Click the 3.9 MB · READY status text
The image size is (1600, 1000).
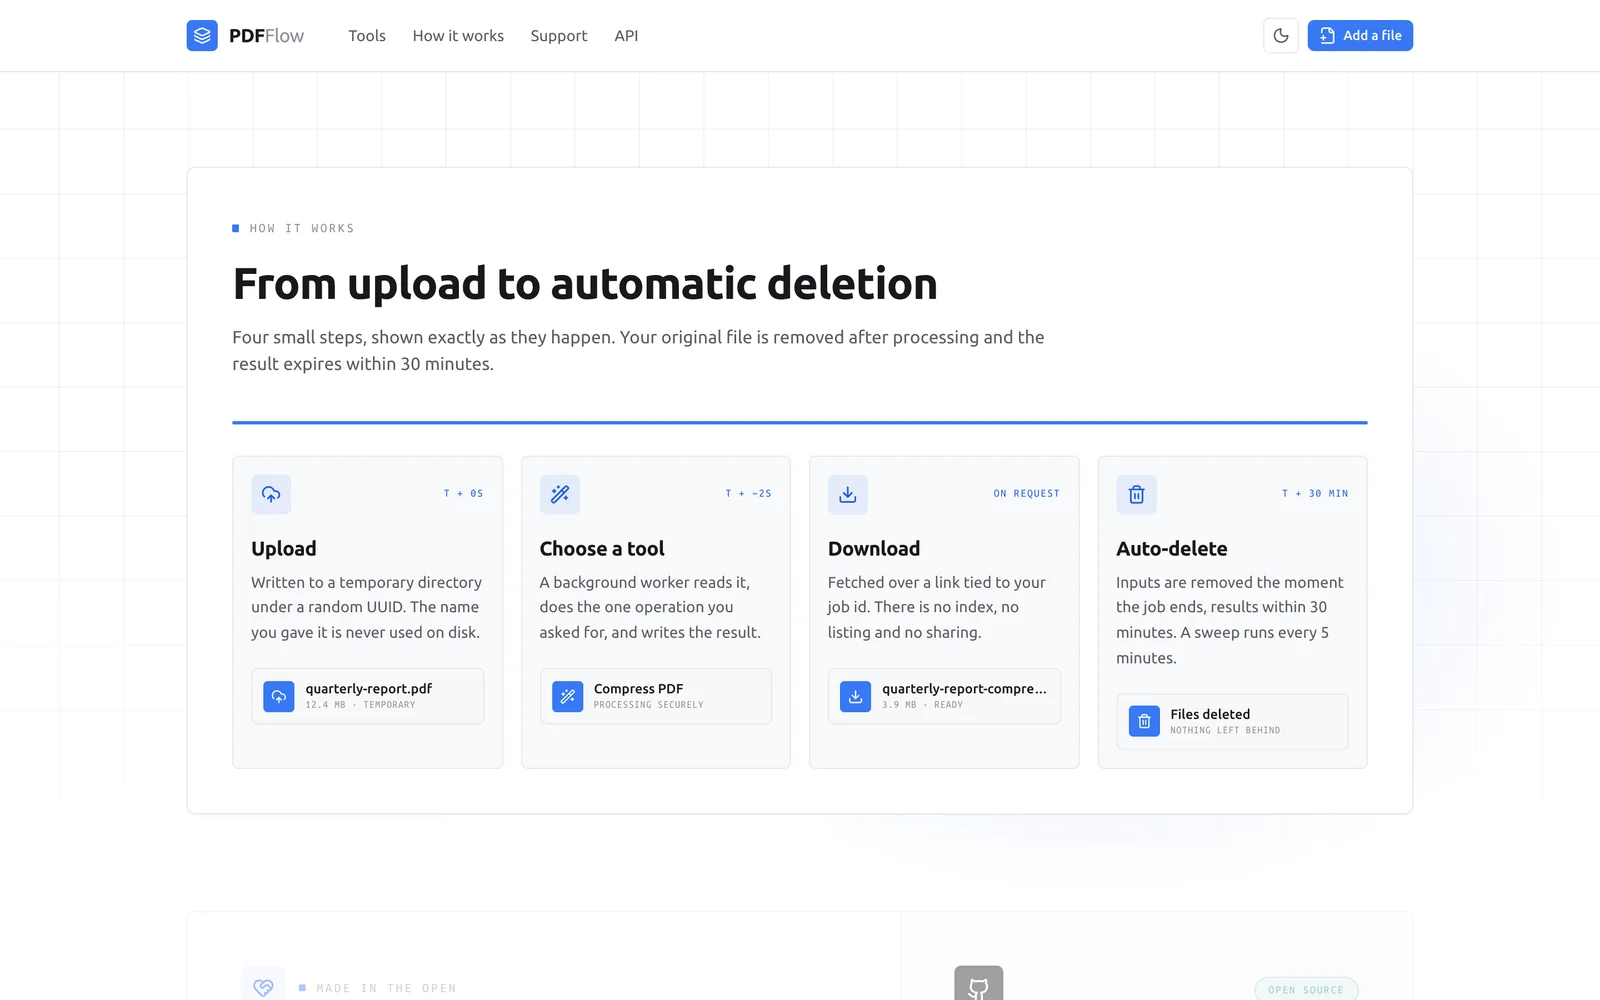[922, 705]
